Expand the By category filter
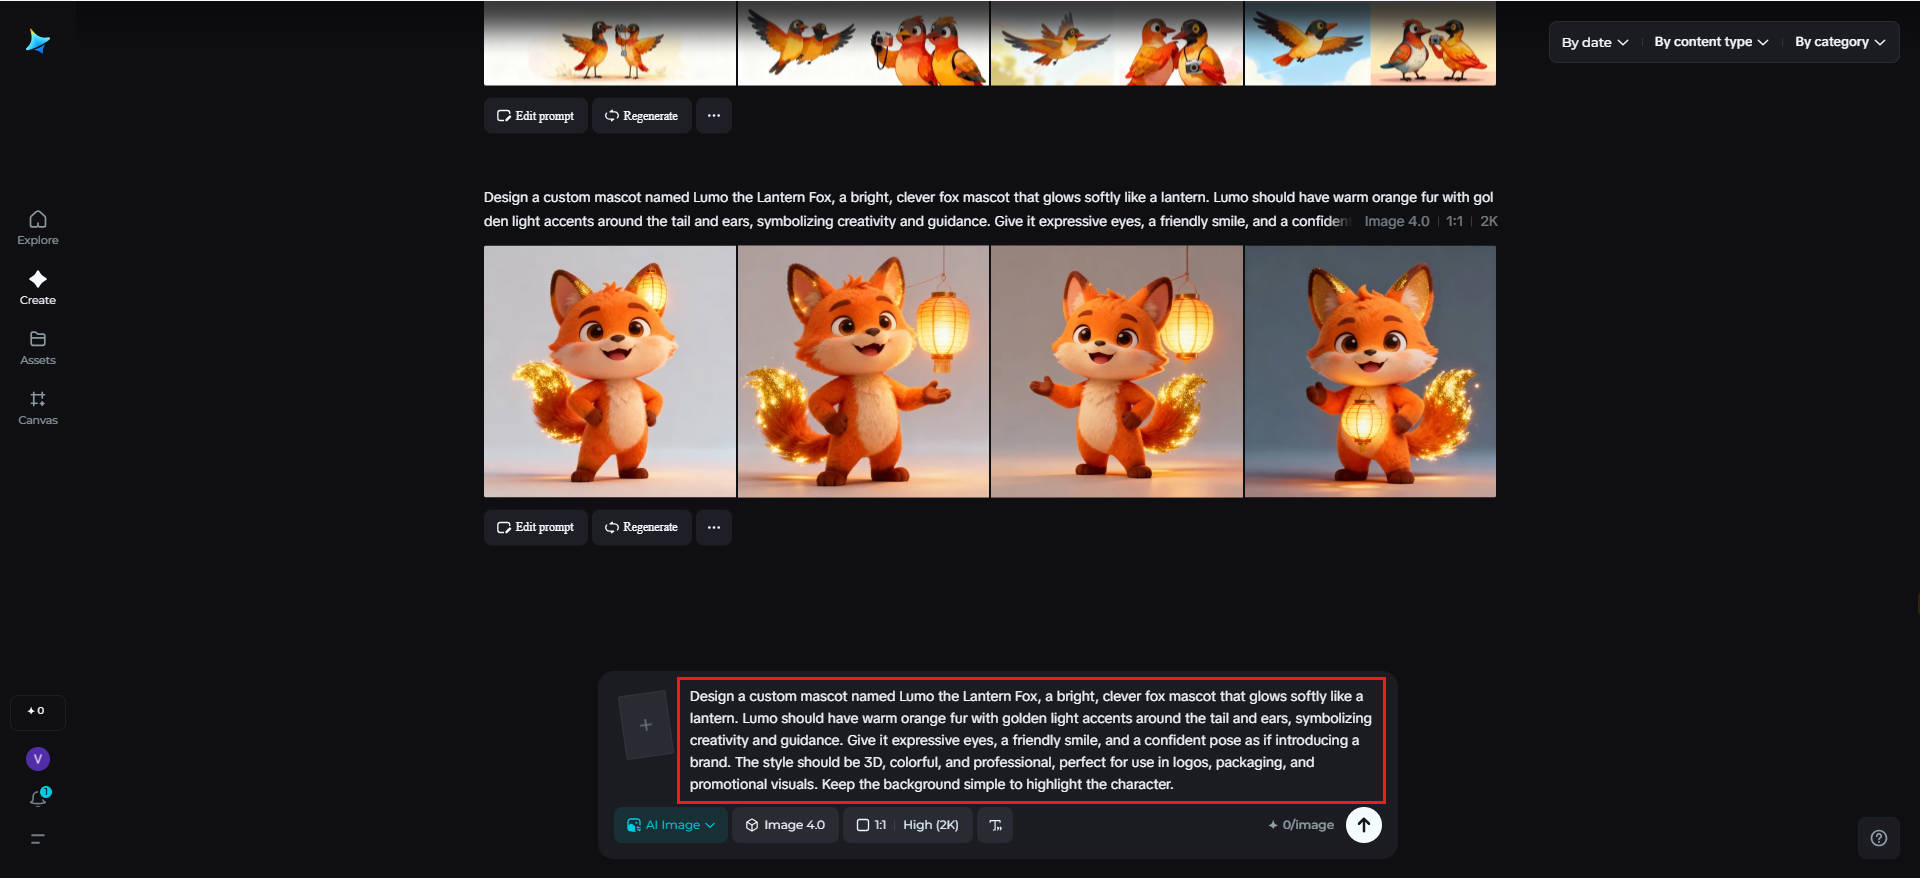 pos(1839,42)
